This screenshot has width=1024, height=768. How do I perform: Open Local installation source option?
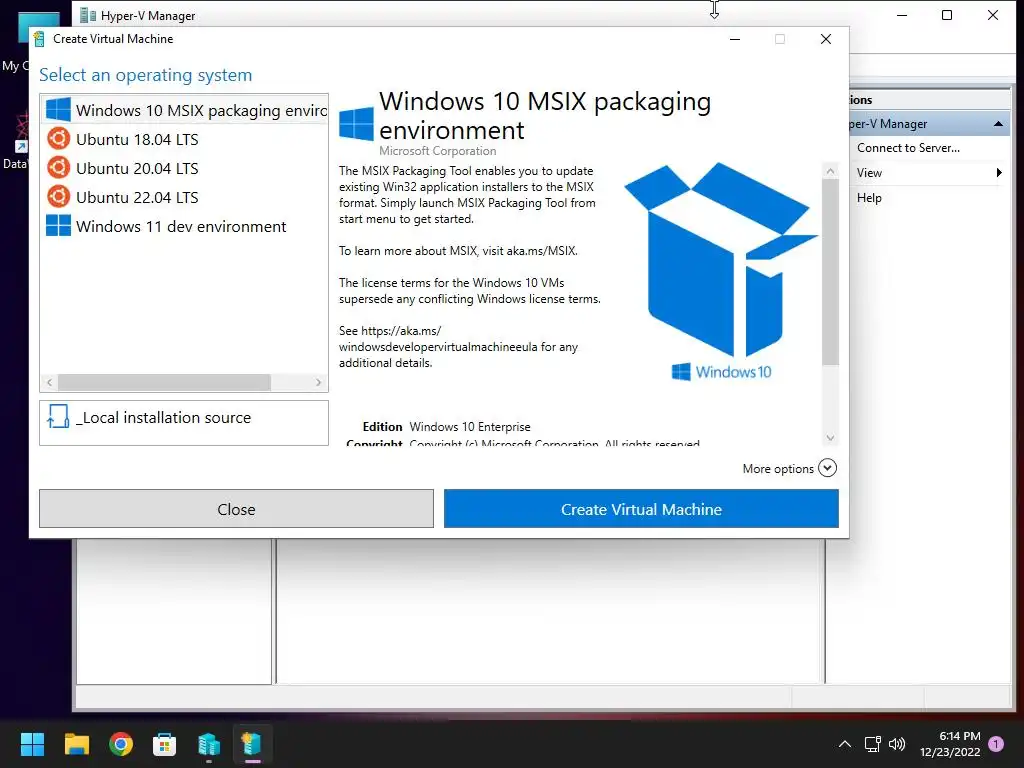point(184,423)
